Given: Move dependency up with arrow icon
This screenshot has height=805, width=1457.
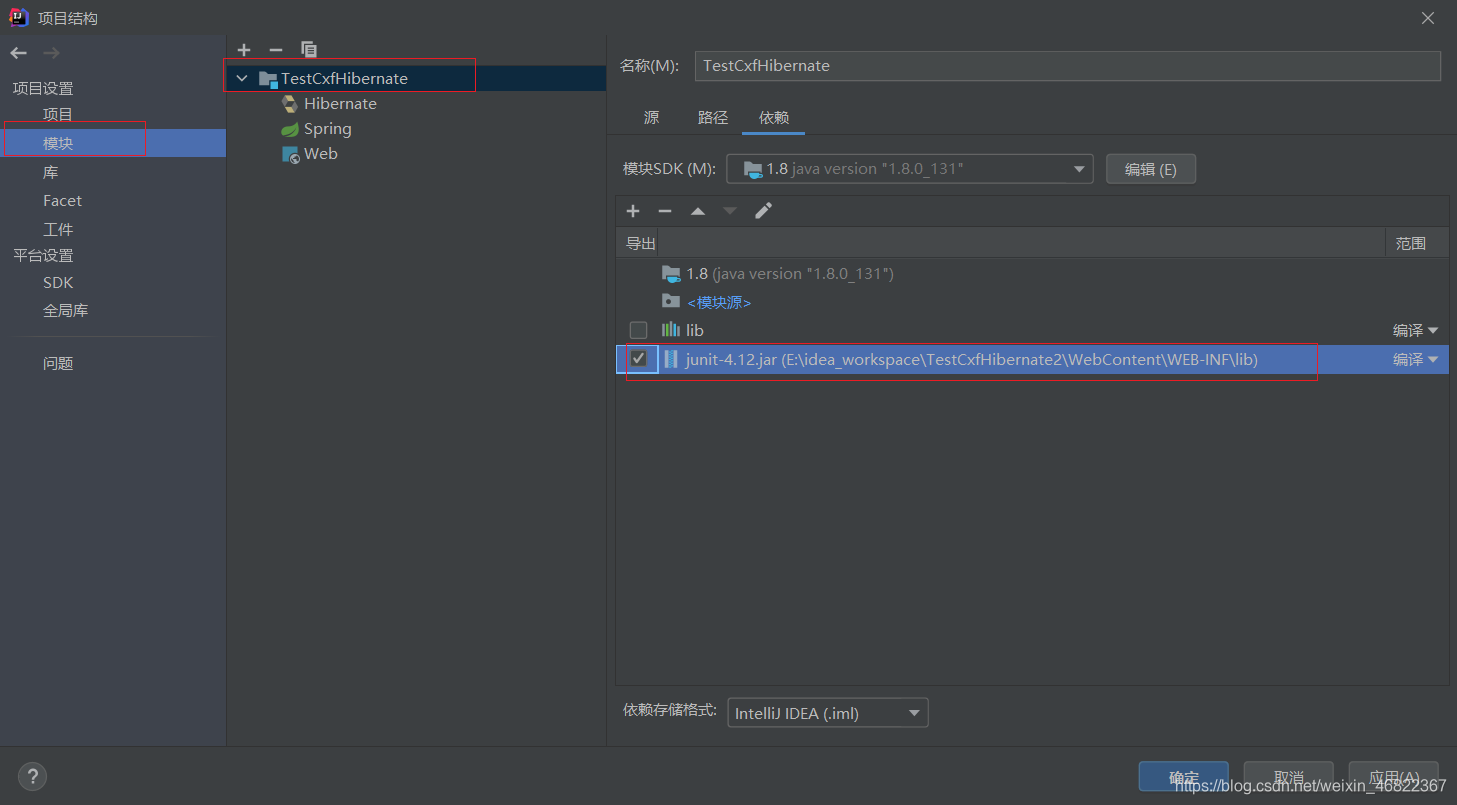Looking at the screenshot, I should tap(698, 211).
